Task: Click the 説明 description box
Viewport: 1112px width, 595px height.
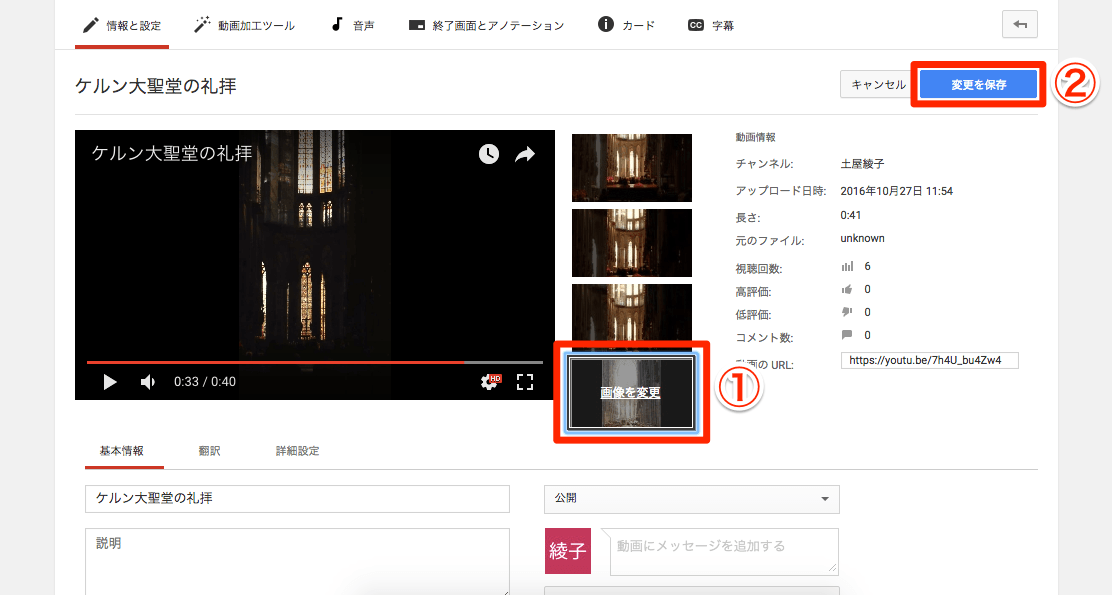Action: [297, 561]
